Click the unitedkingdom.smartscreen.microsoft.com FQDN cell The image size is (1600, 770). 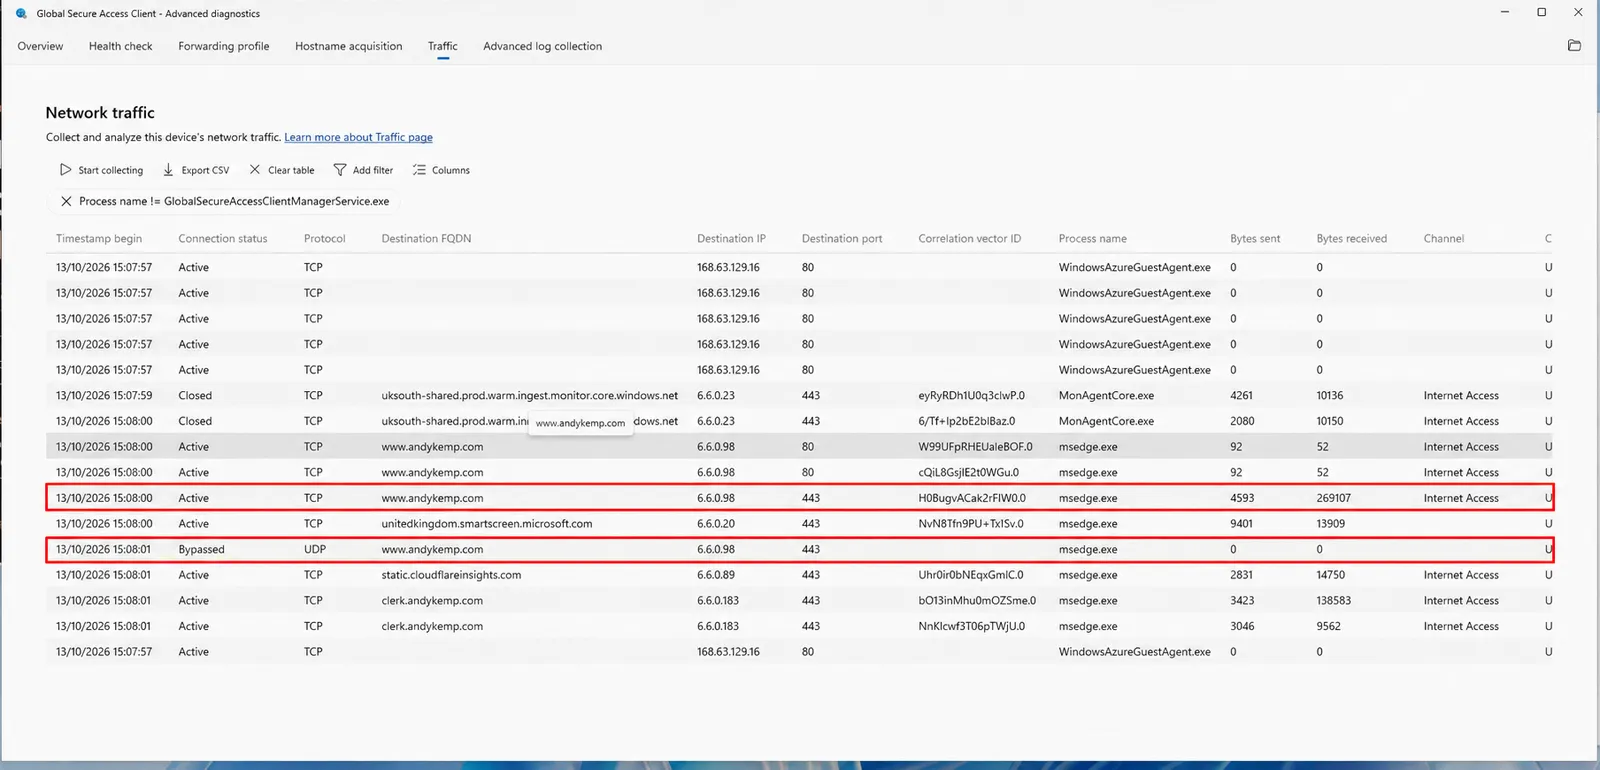(487, 524)
